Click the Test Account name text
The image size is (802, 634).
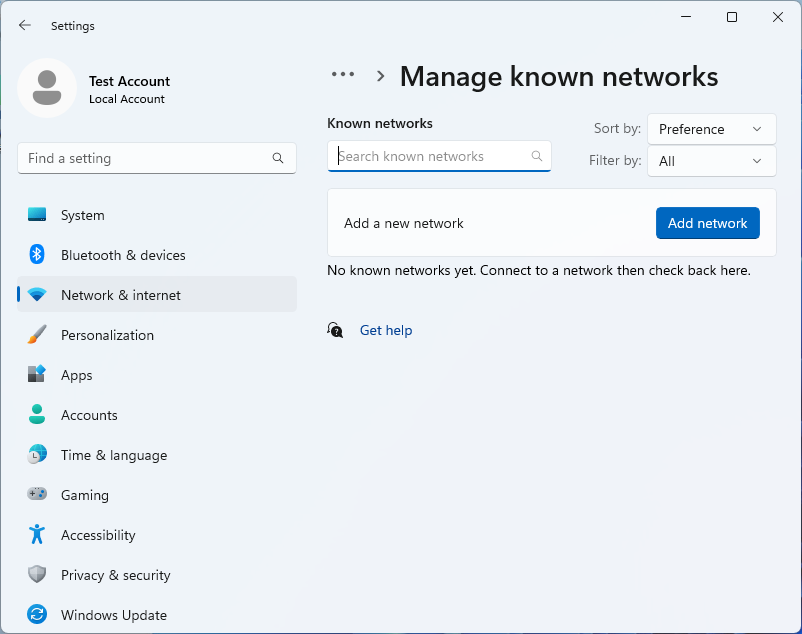click(129, 81)
